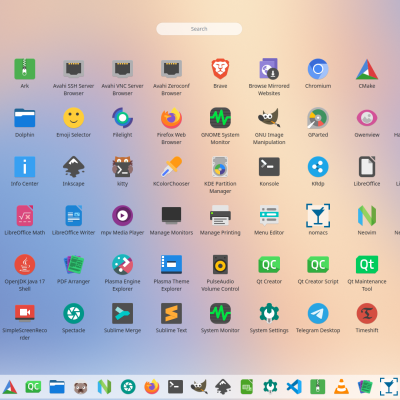Click the brown bear face dock icon
The width and height of the screenshot is (400, 400).
[x=81, y=388]
